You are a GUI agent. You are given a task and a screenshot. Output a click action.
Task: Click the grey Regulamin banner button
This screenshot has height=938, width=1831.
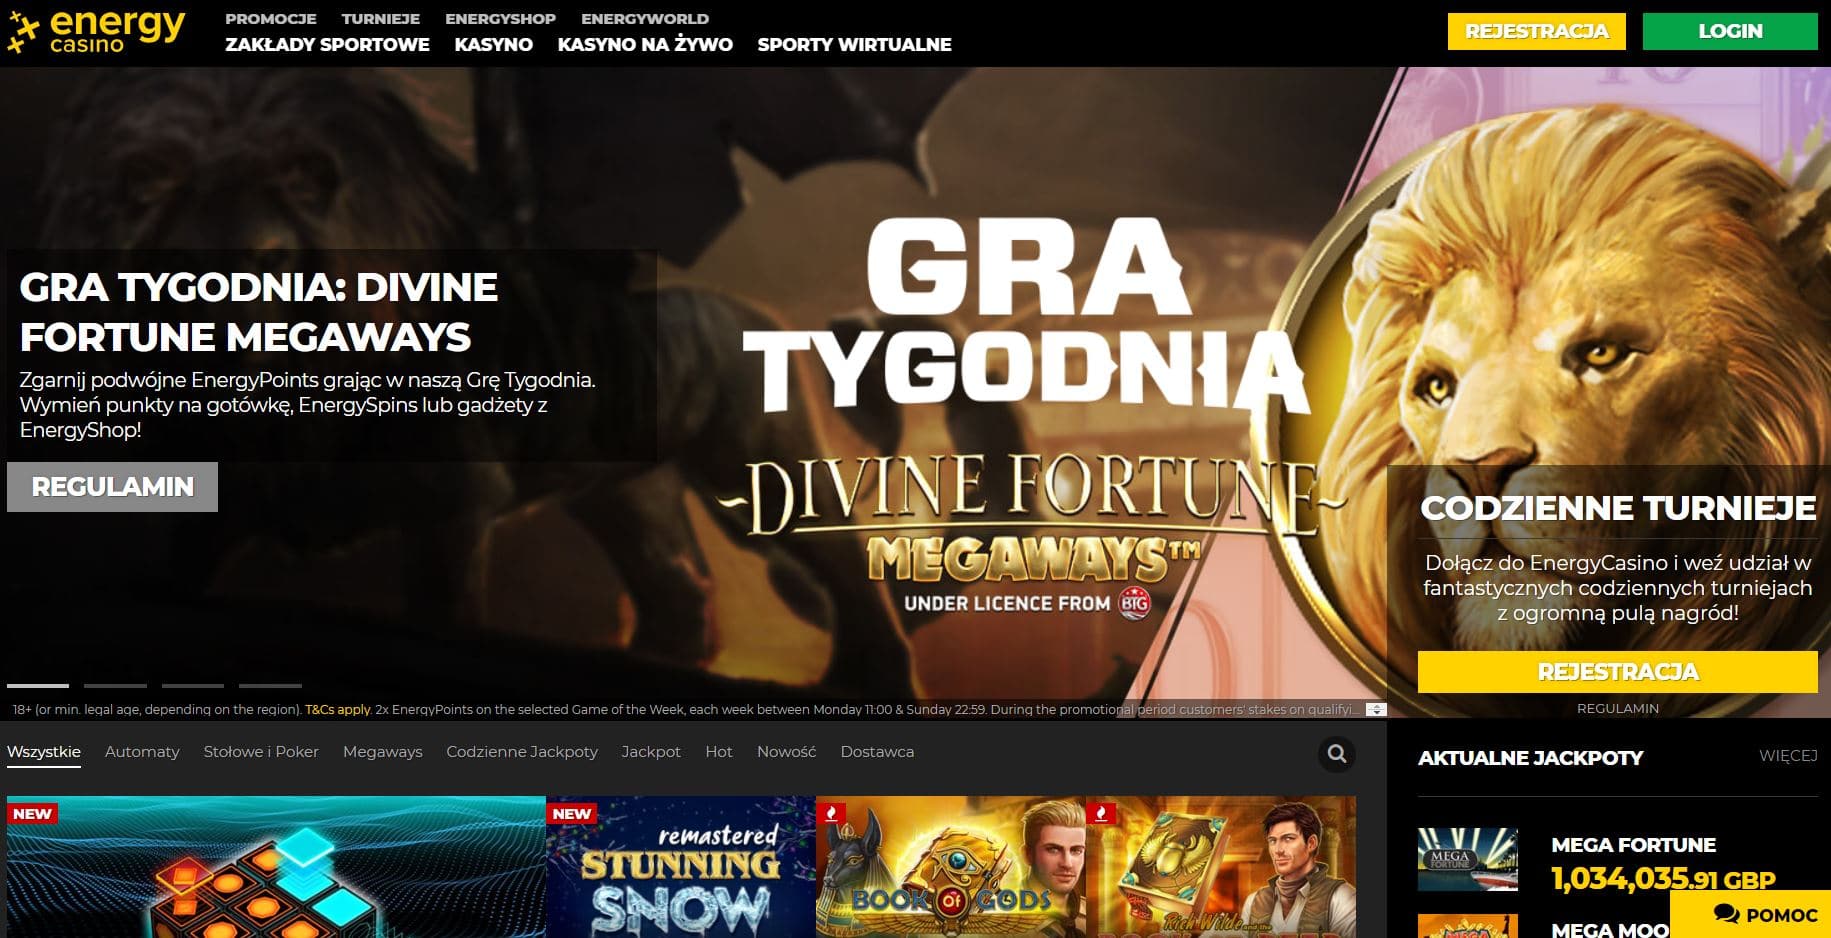112,487
